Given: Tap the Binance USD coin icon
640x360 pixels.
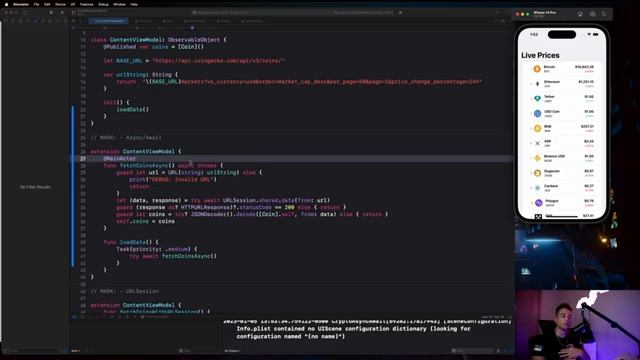Looking at the screenshot, I should 537,158.
